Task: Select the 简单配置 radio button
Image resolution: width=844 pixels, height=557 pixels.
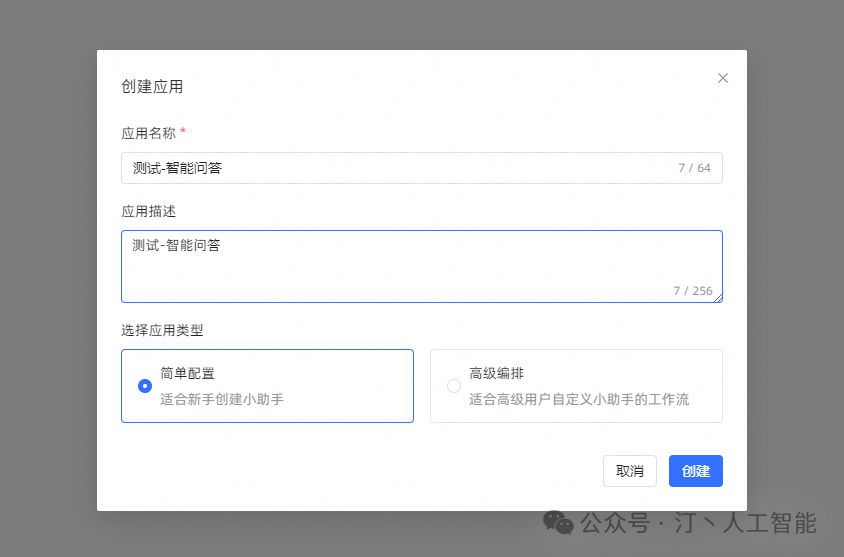Action: (x=145, y=386)
